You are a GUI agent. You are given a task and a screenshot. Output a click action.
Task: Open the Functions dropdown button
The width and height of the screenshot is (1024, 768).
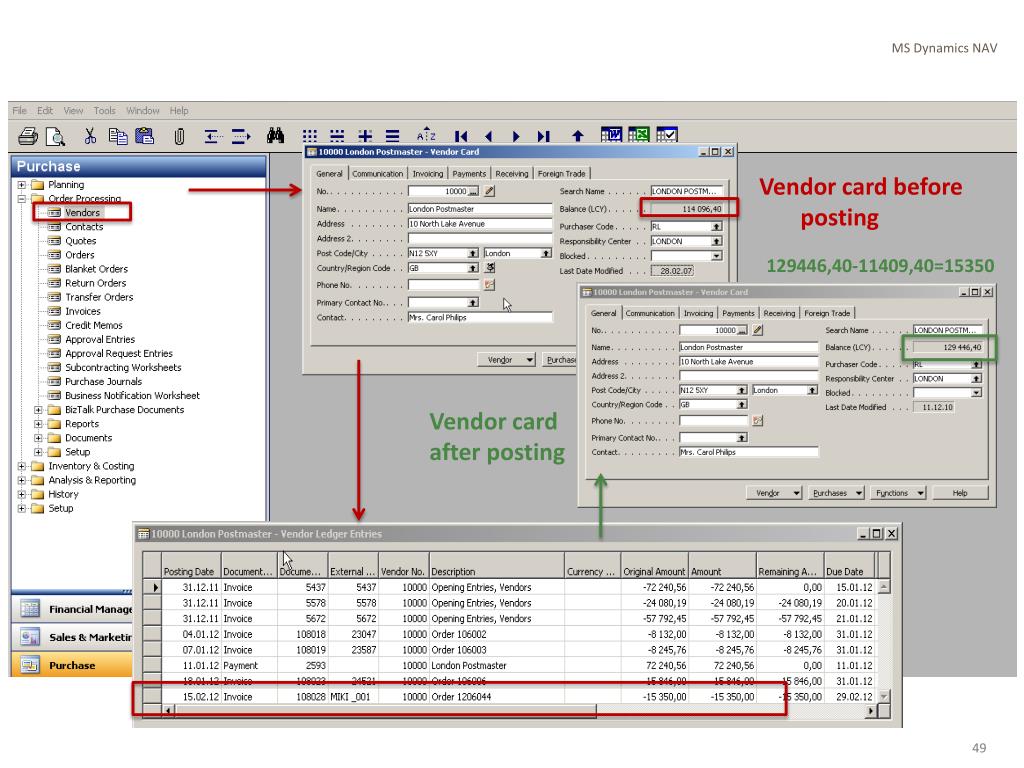896,493
